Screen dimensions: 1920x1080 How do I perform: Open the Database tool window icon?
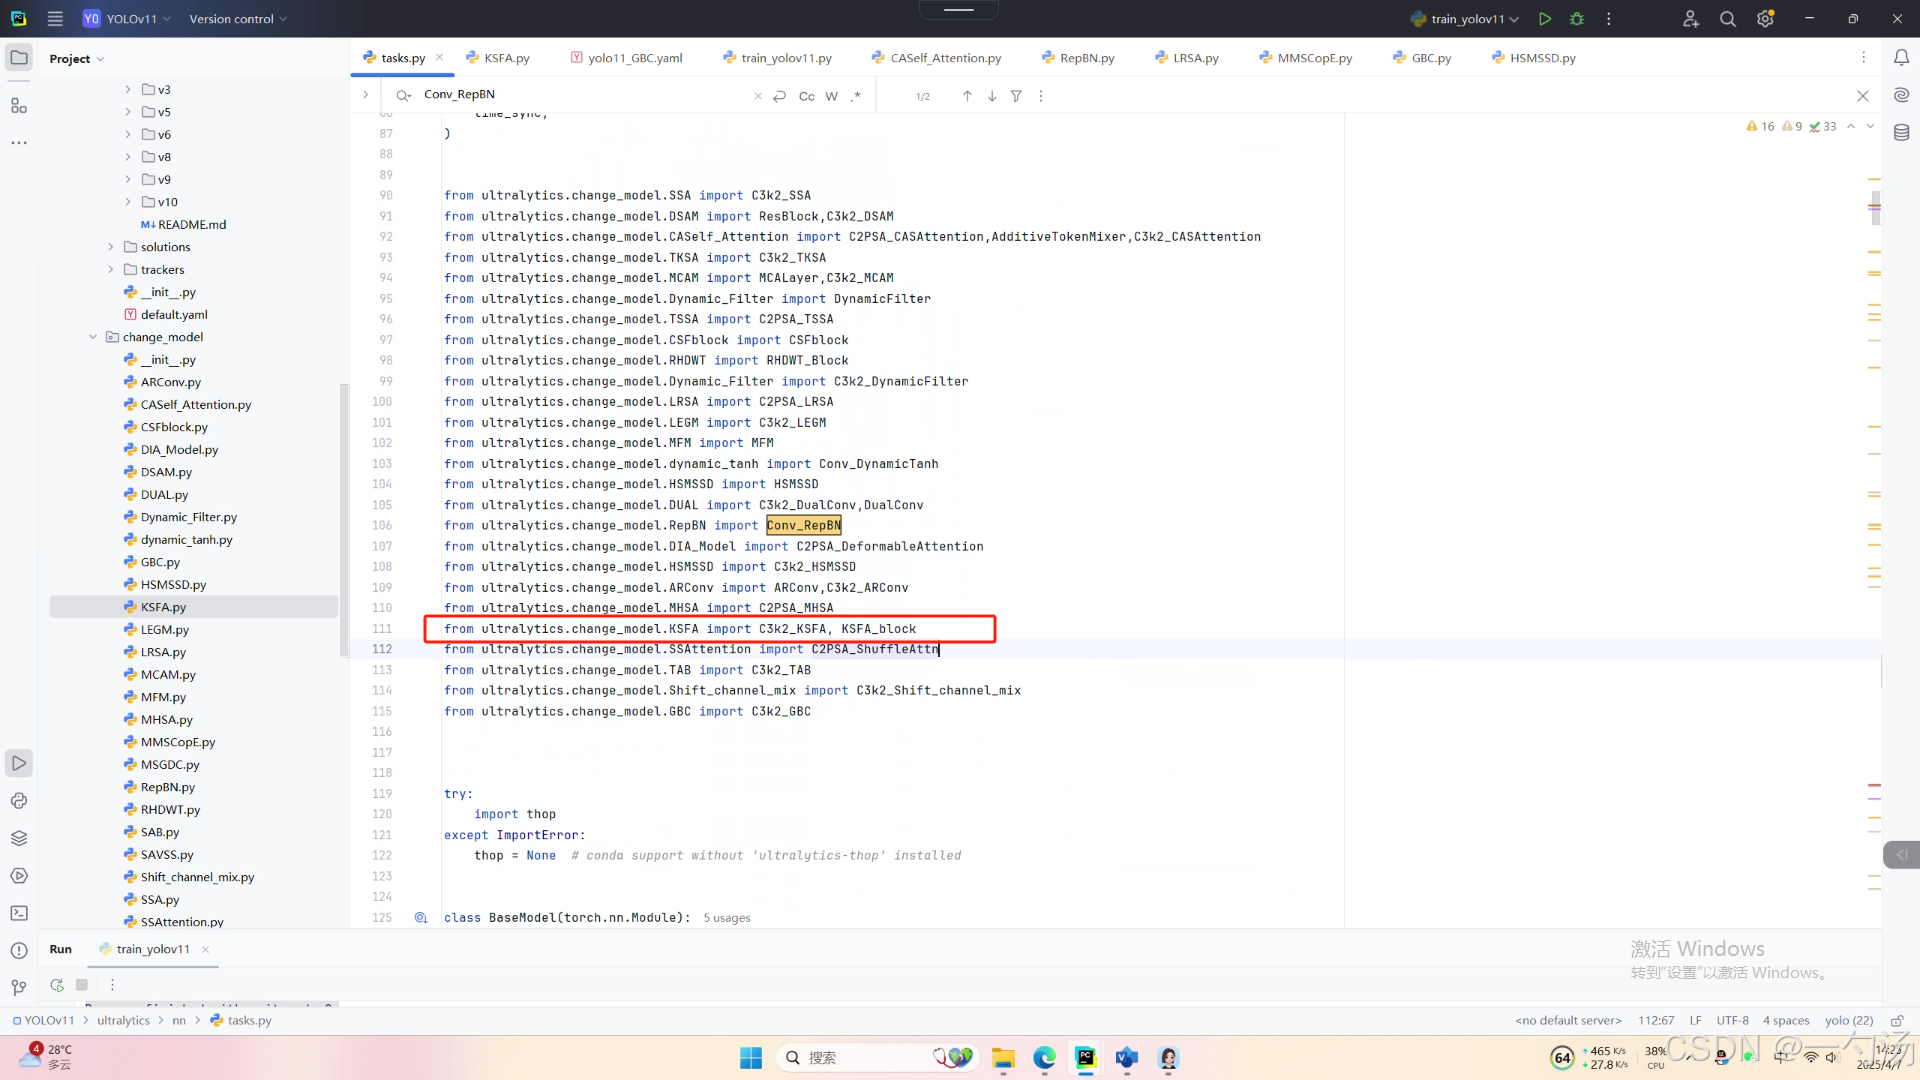pyautogui.click(x=1901, y=133)
